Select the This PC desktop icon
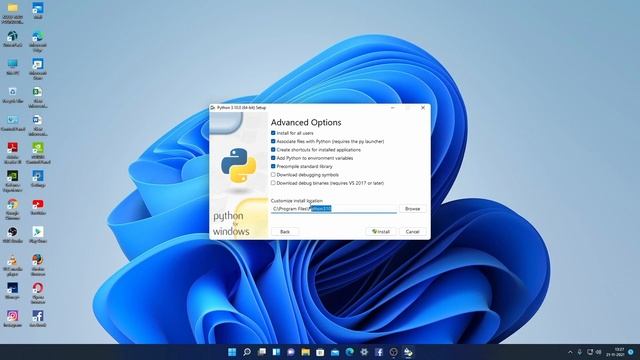 click(13, 67)
